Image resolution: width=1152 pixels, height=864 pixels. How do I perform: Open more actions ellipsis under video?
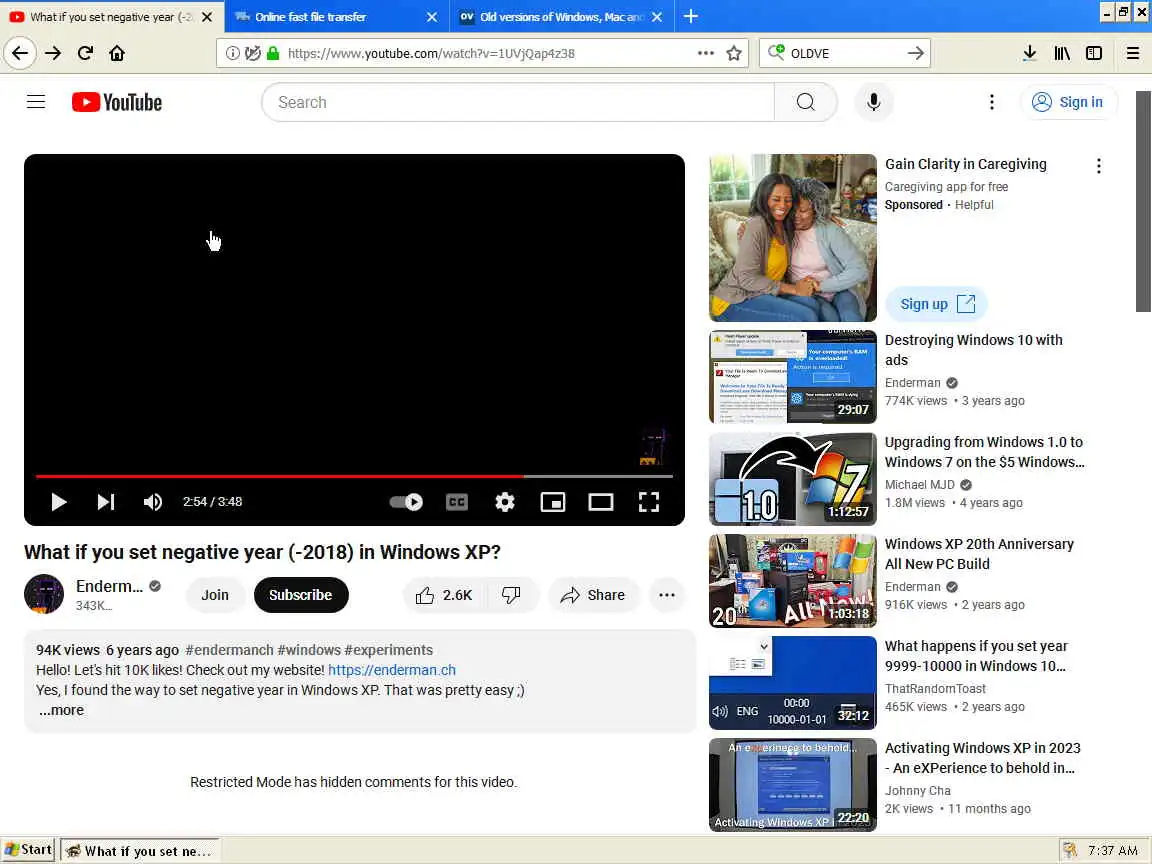[x=667, y=595]
